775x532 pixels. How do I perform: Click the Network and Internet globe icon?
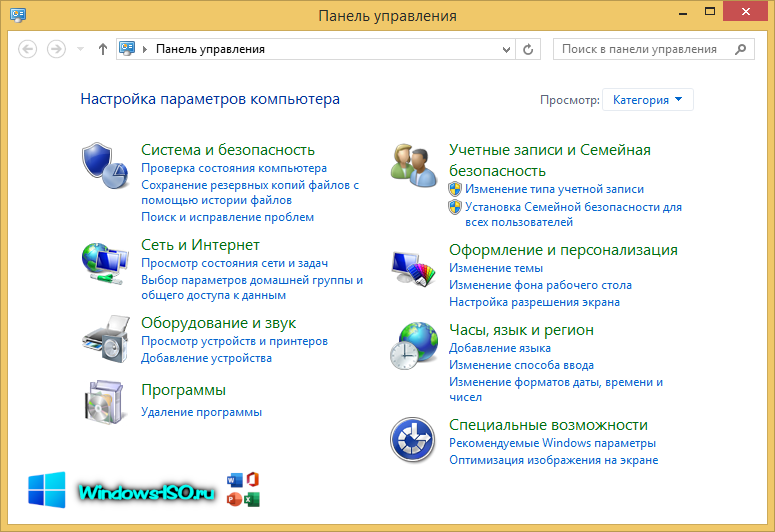pos(105,263)
